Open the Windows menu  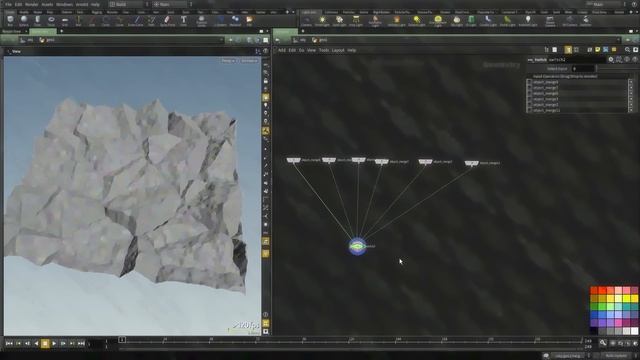click(64, 4)
